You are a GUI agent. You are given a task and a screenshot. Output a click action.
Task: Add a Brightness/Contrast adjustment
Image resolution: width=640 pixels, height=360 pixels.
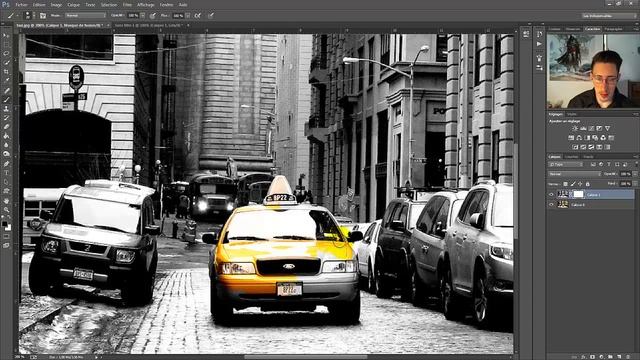click(575, 129)
